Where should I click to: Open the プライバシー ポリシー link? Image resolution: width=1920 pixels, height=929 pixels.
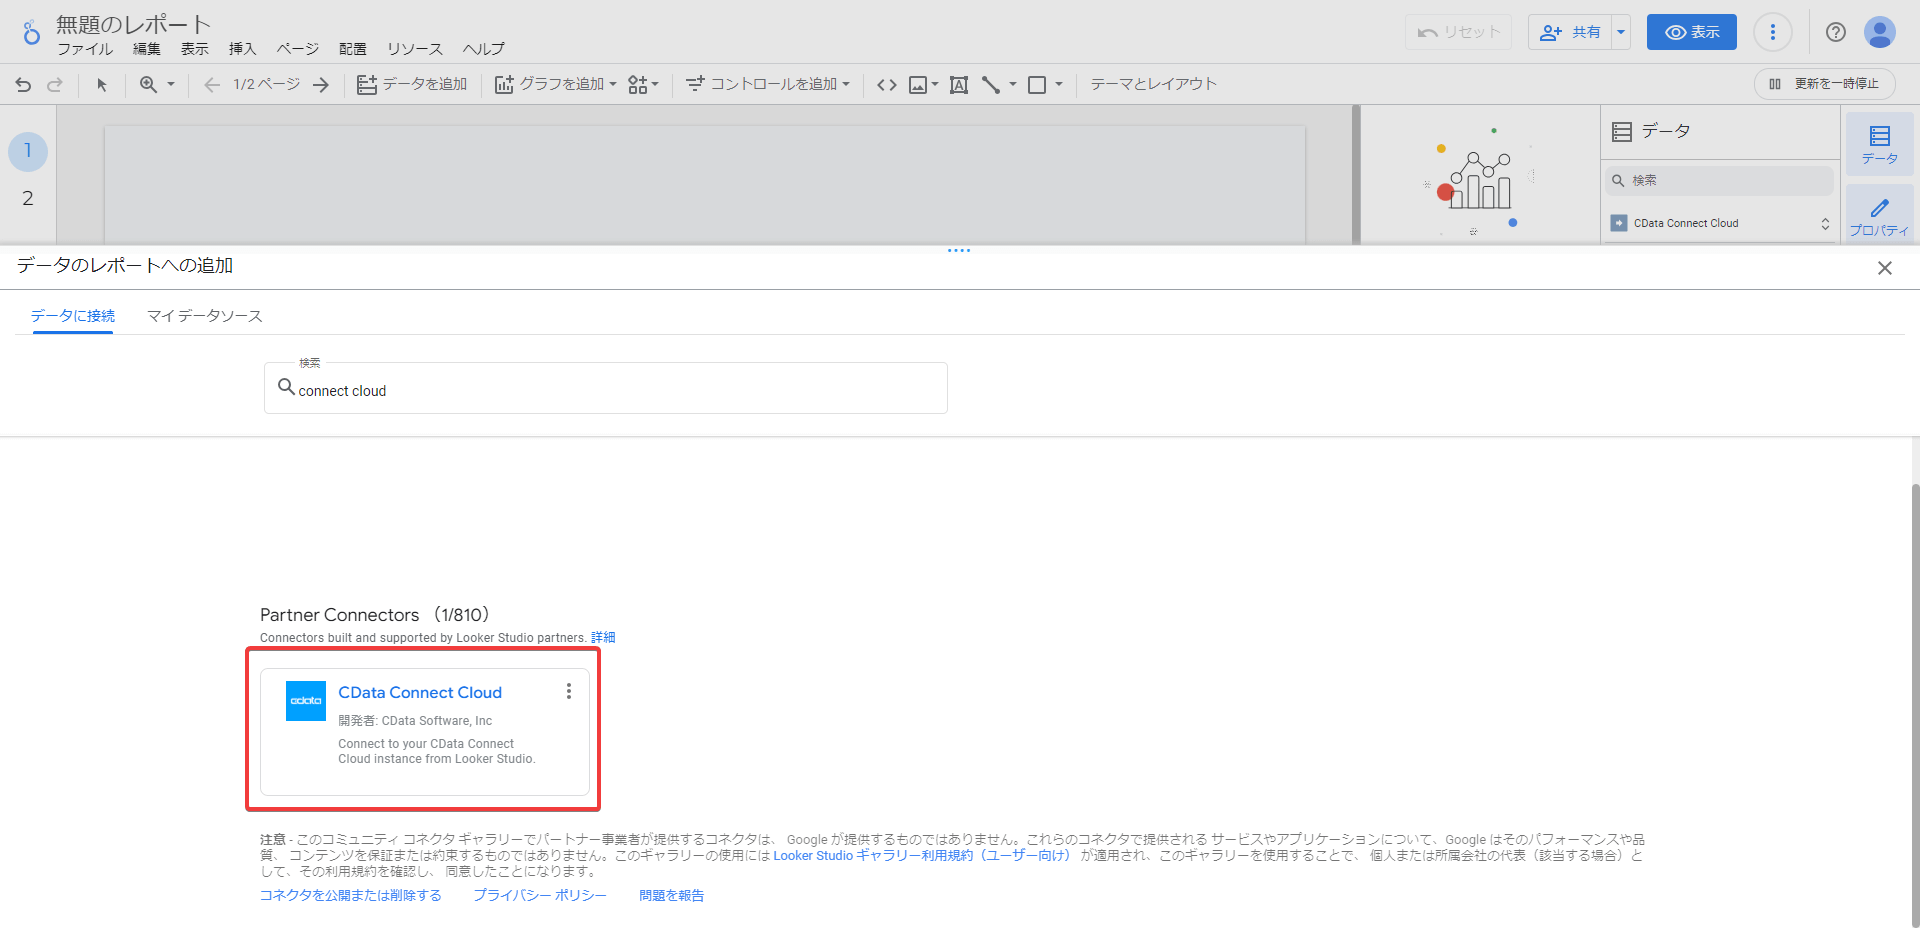click(540, 896)
